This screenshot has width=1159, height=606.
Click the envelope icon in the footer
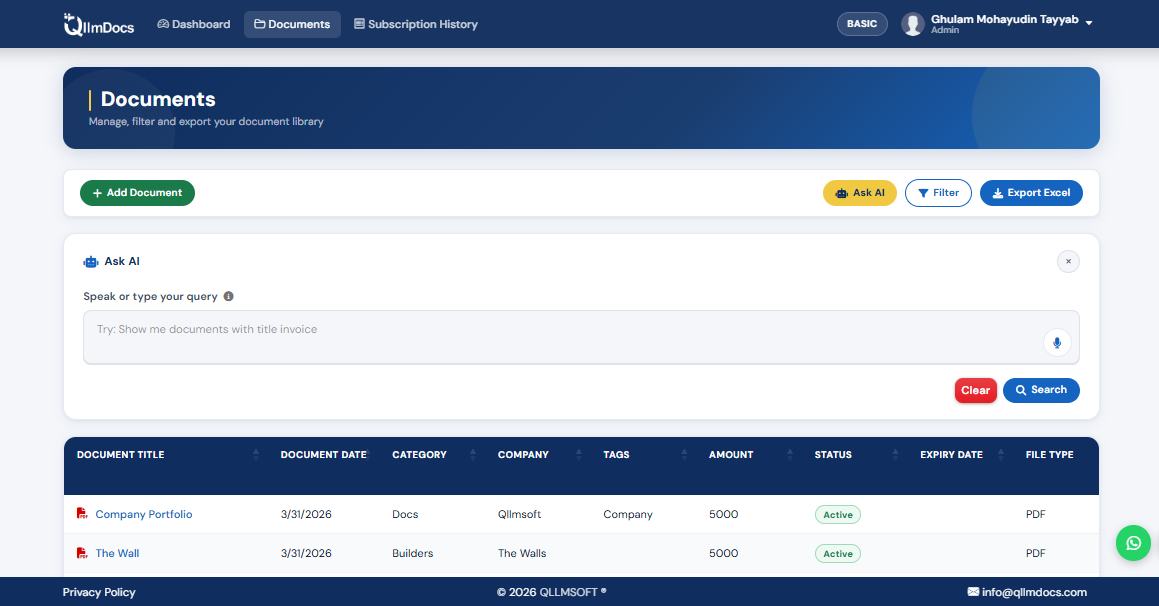click(x=971, y=592)
